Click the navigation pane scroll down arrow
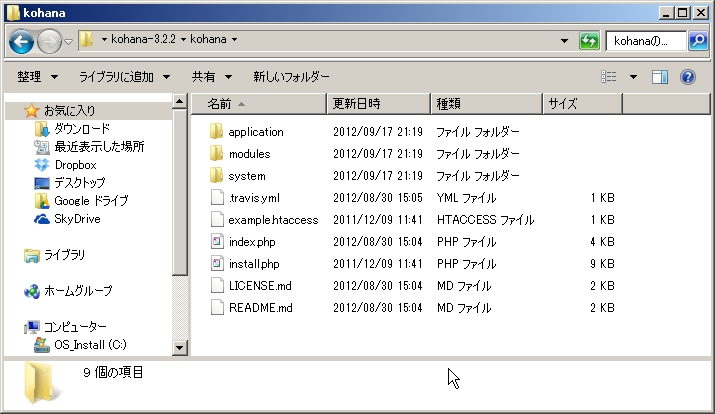The width and height of the screenshot is (715, 414). click(179, 348)
